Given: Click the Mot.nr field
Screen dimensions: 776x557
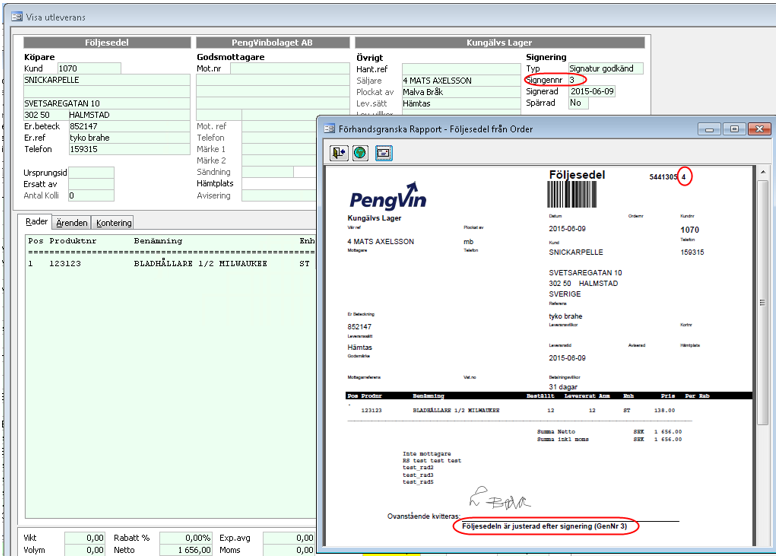Looking at the screenshot, I should coord(290,68).
